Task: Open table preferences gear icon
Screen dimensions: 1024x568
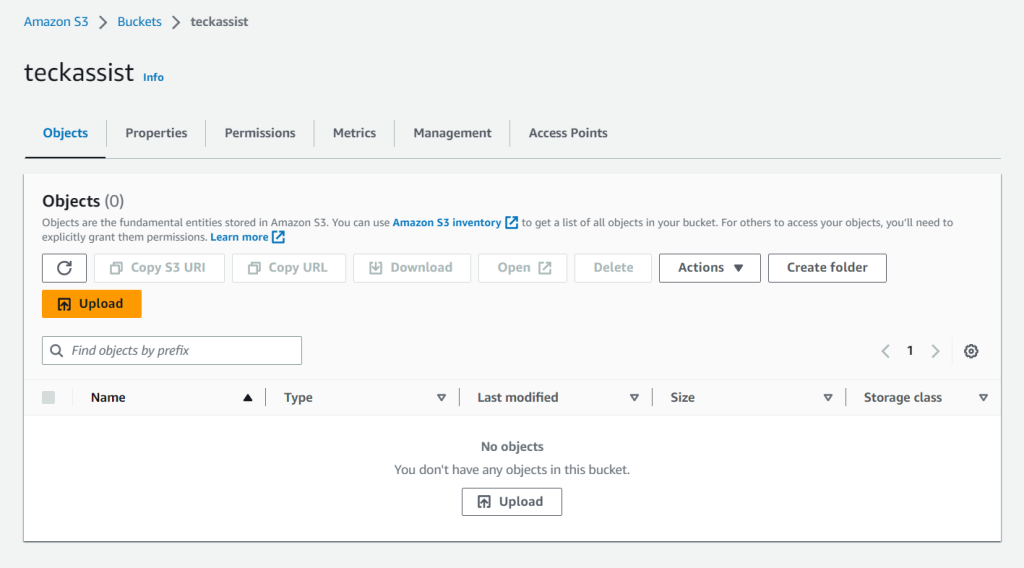Action: pyautogui.click(x=970, y=351)
